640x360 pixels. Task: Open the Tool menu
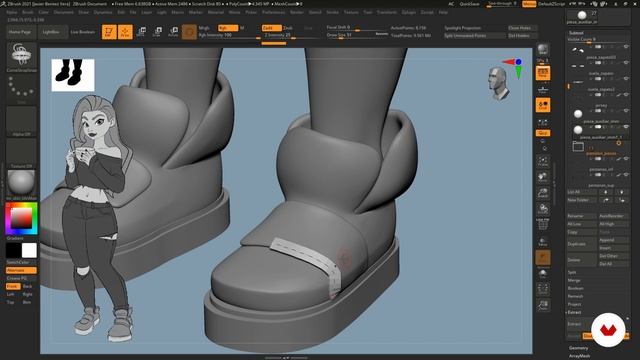pyautogui.click(x=368, y=12)
